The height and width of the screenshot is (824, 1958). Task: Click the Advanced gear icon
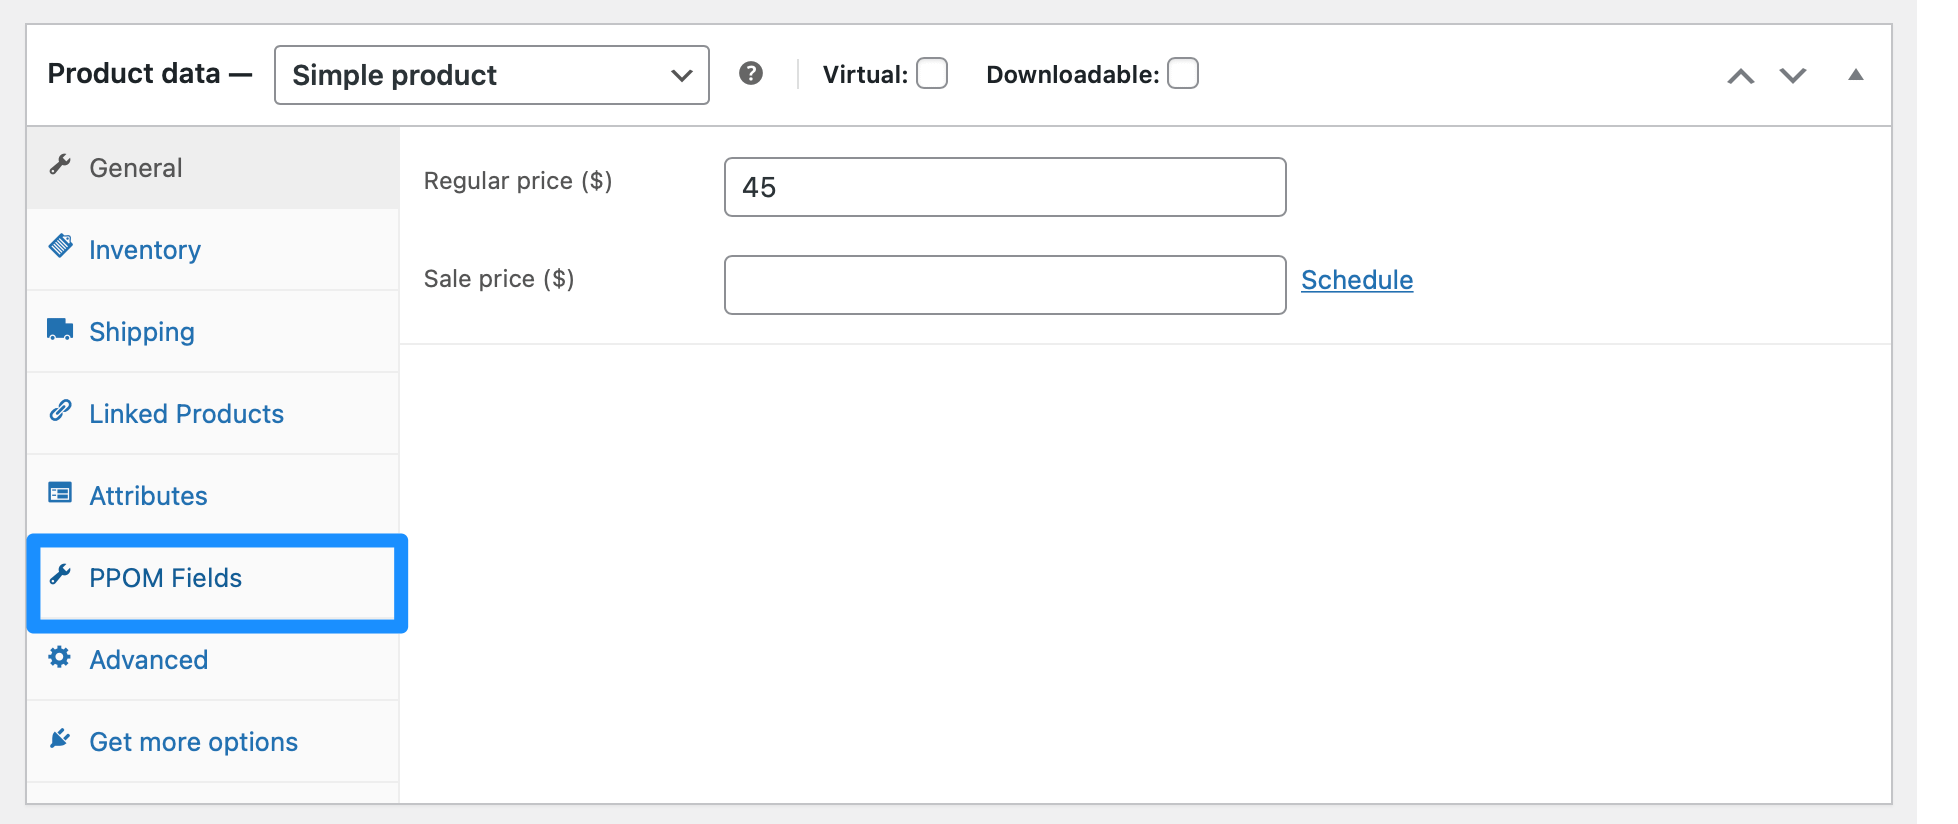pos(60,657)
